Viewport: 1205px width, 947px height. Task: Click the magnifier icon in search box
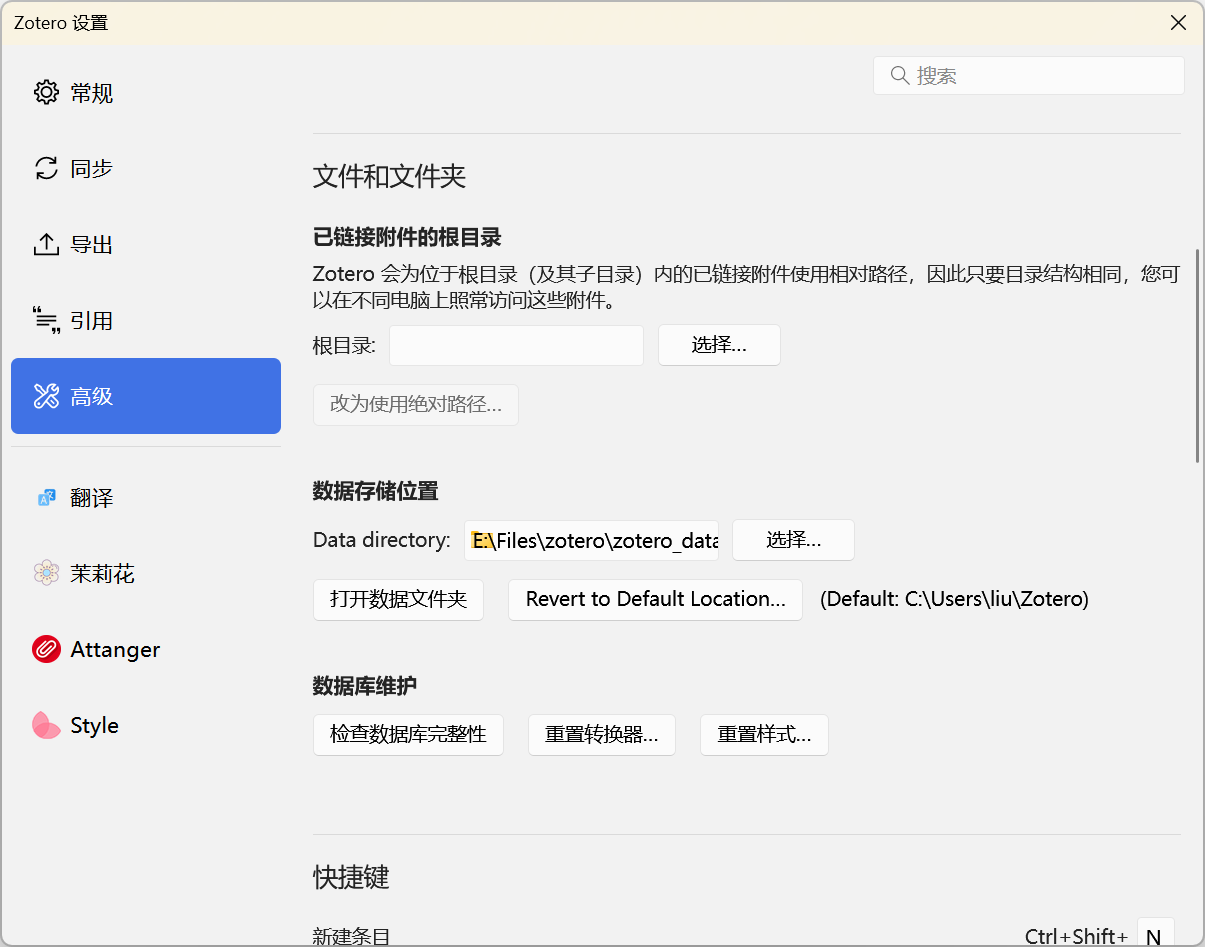[899, 76]
